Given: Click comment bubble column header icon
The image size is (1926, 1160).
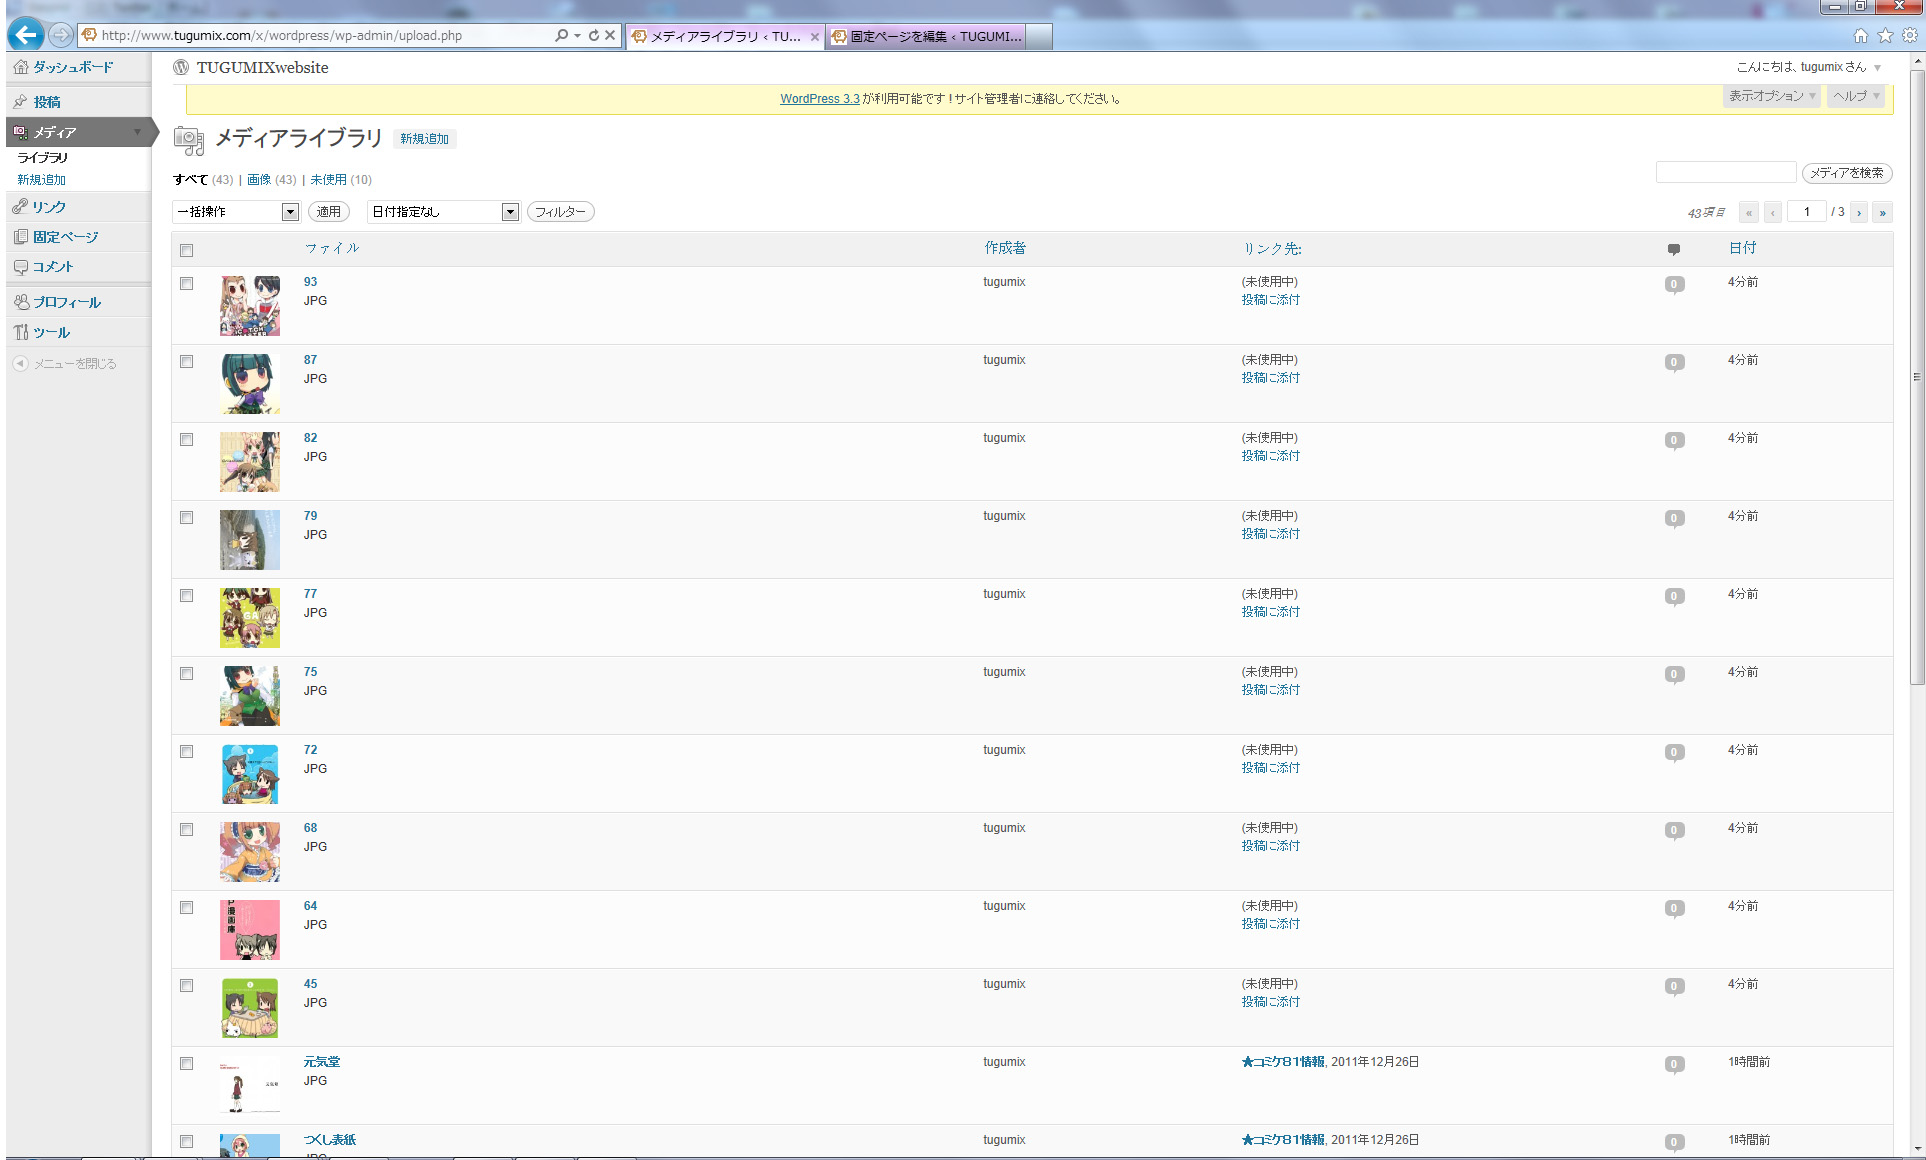Looking at the screenshot, I should 1674,249.
